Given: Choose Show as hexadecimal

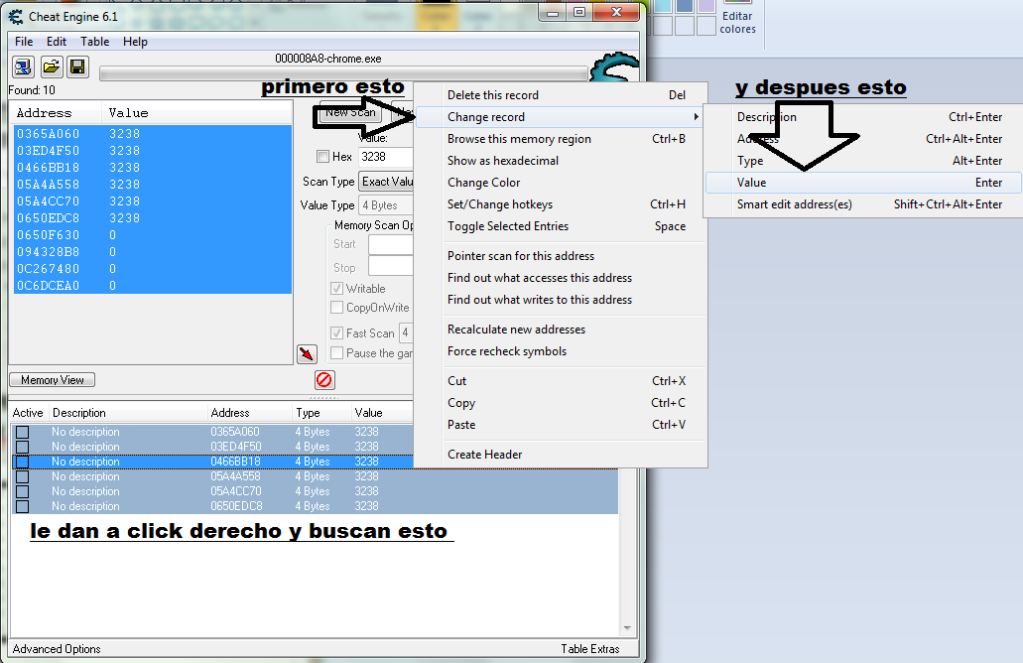Looking at the screenshot, I should [x=560, y=161].
